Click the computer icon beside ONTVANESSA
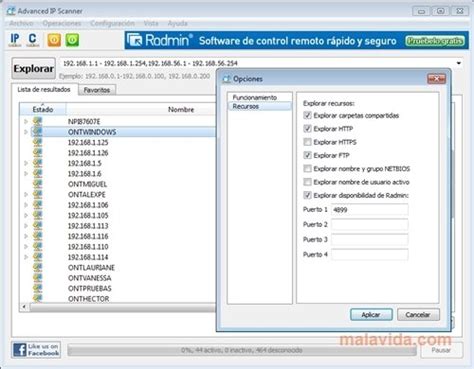The height and width of the screenshot is (369, 474). coord(37,278)
